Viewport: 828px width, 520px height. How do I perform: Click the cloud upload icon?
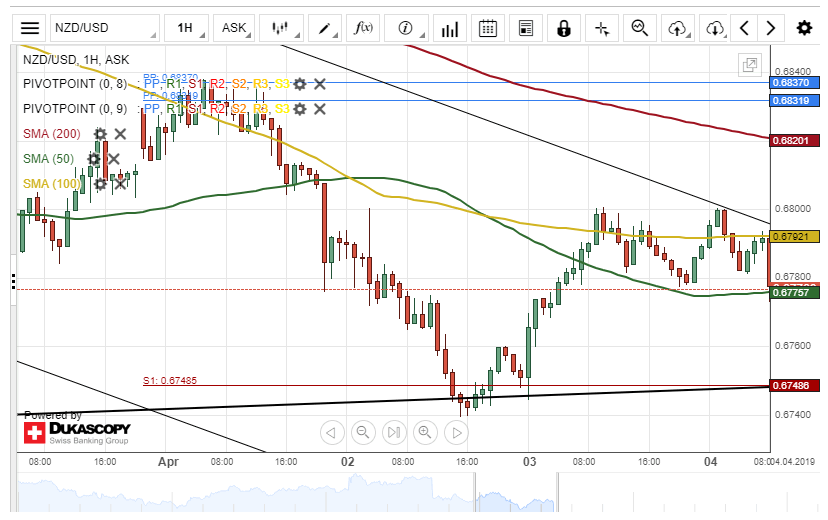678,28
